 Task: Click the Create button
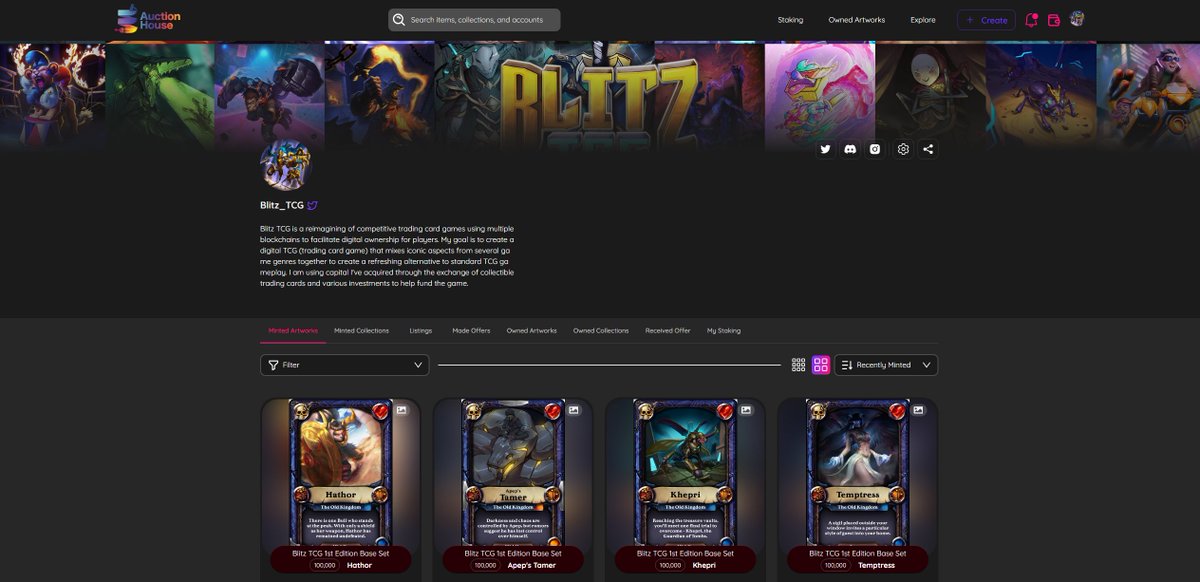tap(986, 20)
